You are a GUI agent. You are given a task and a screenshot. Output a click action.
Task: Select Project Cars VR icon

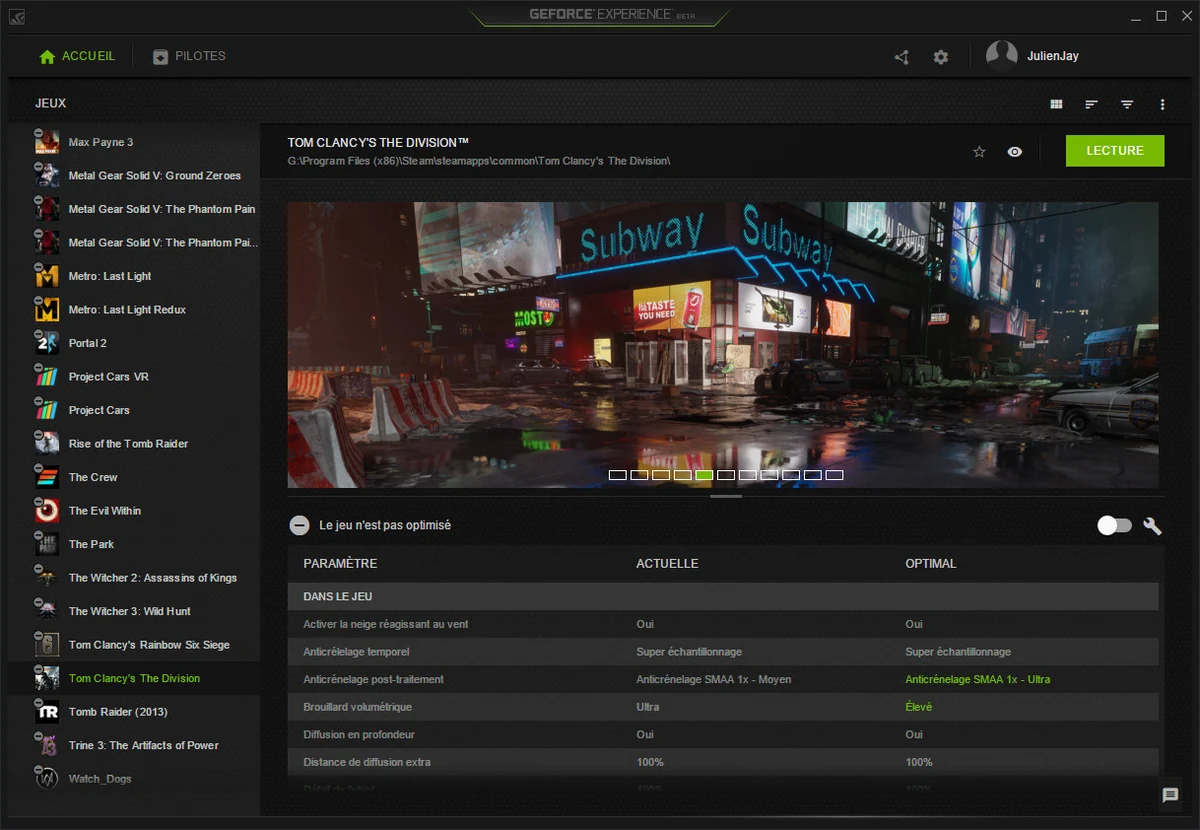click(47, 377)
